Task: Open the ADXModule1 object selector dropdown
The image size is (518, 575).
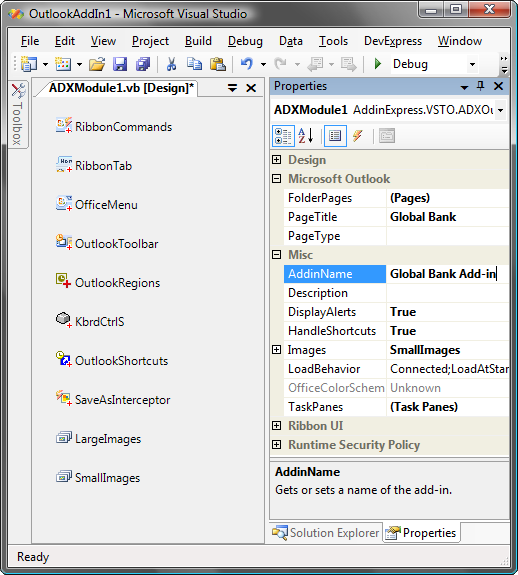Action: point(500,110)
